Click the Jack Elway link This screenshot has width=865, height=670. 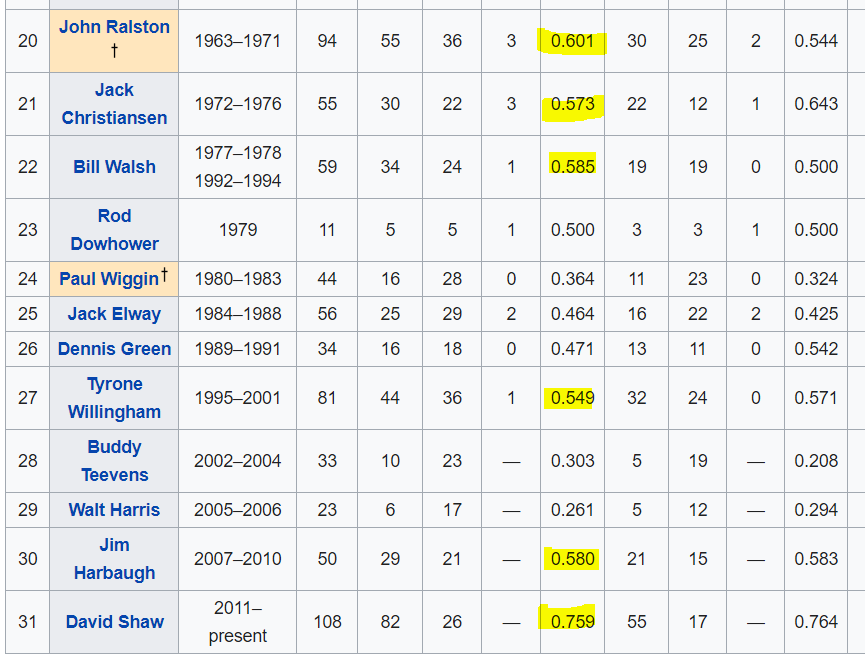pos(114,314)
